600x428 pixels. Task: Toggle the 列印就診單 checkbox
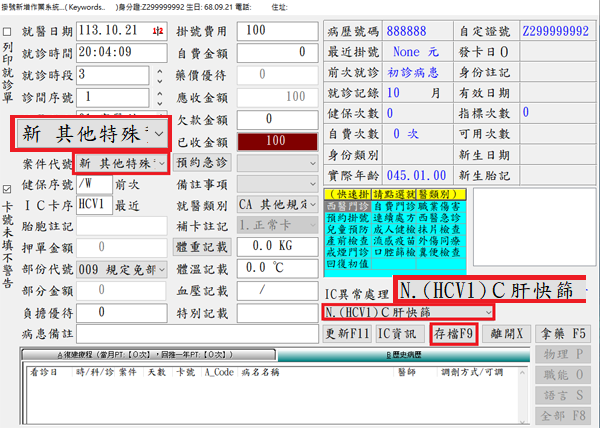point(8,32)
